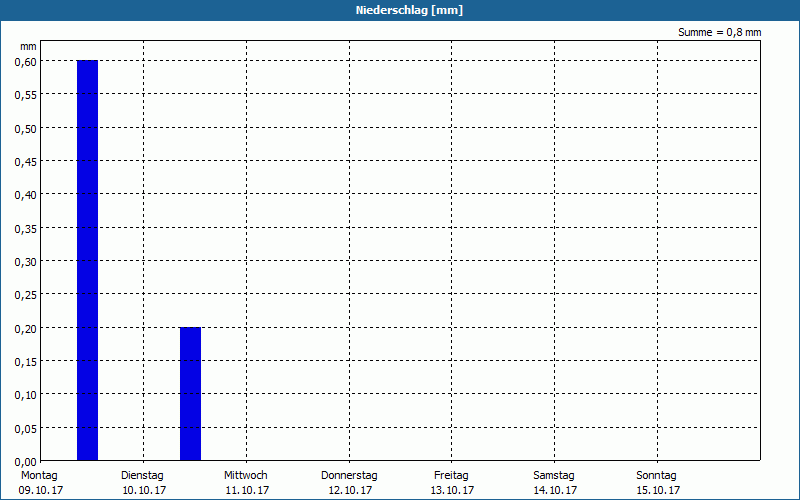Viewport: 800px width, 500px height.
Task: Click the Donnerstag day label
Action: pyautogui.click(x=349, y=476)
